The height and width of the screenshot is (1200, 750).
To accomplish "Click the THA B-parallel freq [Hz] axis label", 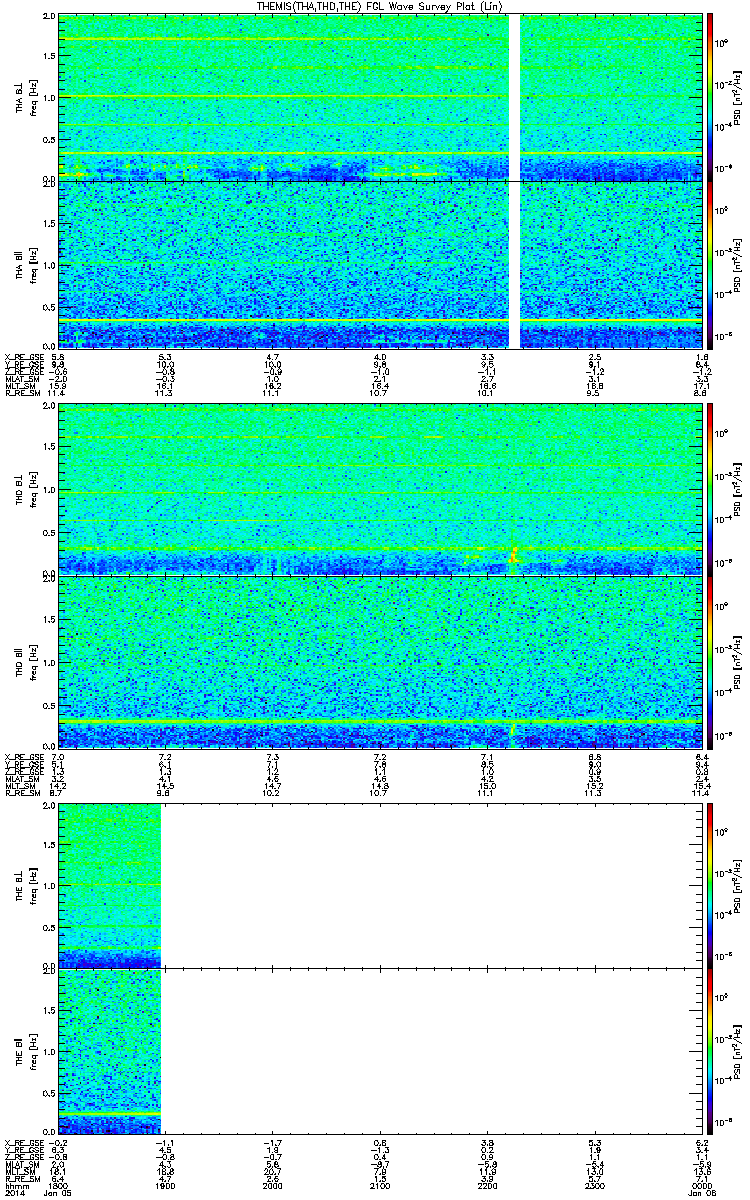I will [x=32, y=264].
